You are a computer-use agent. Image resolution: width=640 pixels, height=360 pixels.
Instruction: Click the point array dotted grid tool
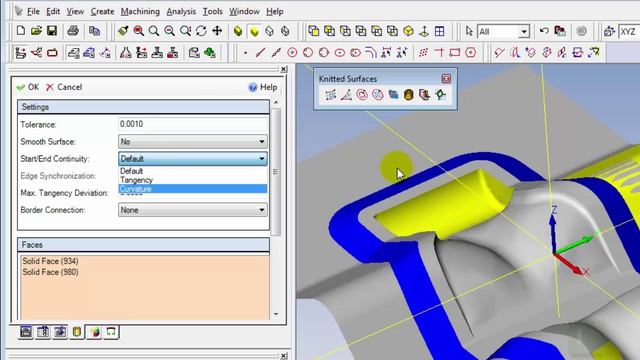423,53
